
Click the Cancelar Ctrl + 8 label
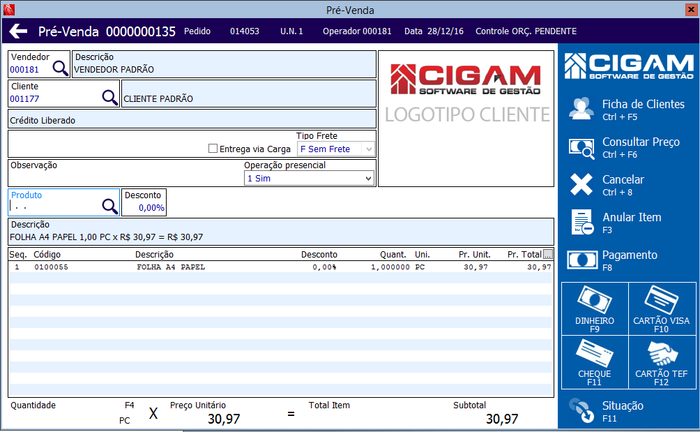click(623, 185)
